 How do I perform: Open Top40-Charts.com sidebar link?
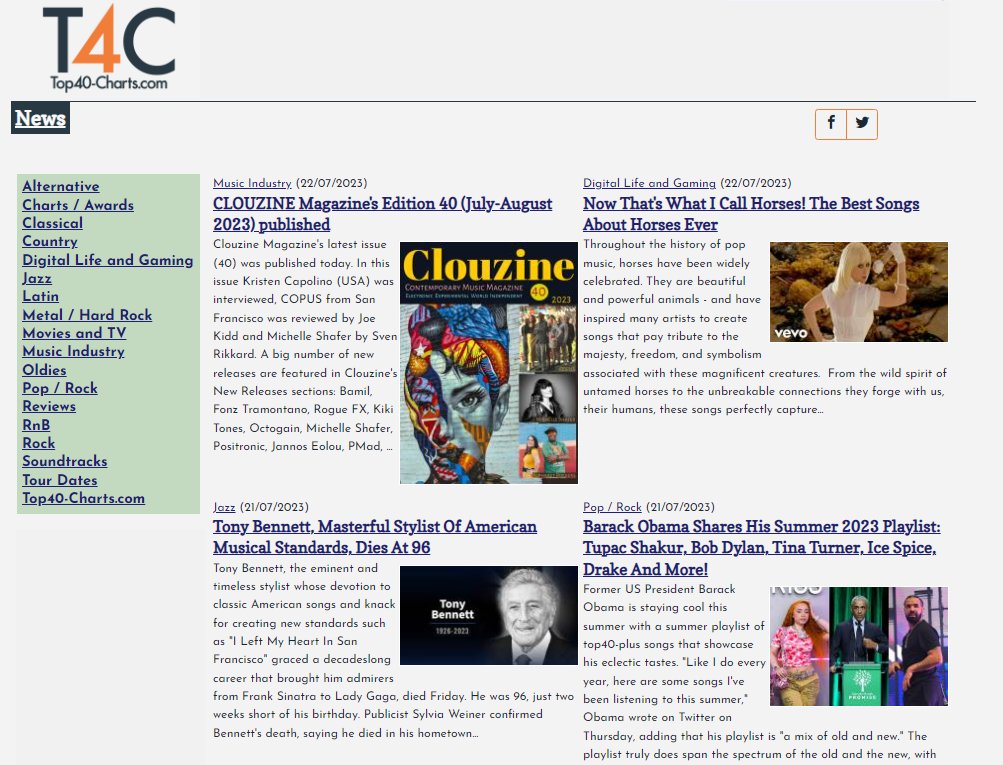(x=84, y=498)
